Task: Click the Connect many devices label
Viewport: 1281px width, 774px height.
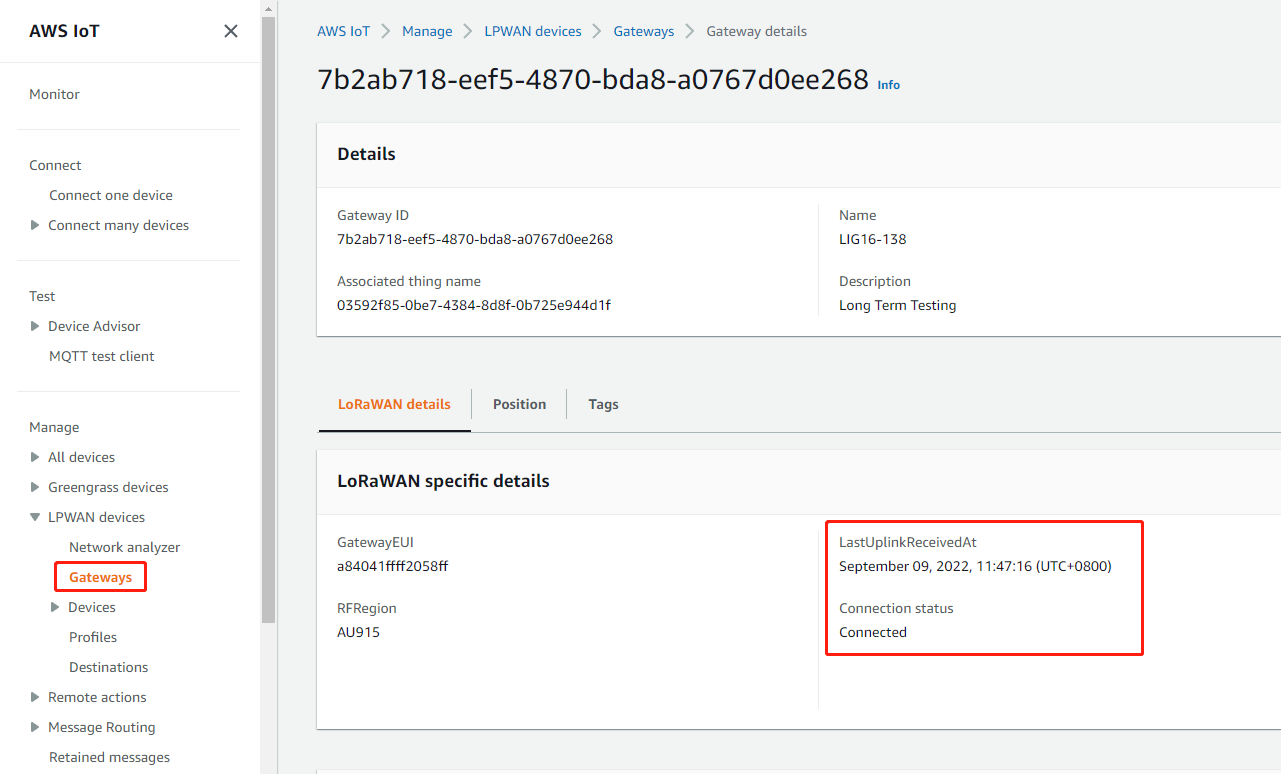Action: (118, 225)
